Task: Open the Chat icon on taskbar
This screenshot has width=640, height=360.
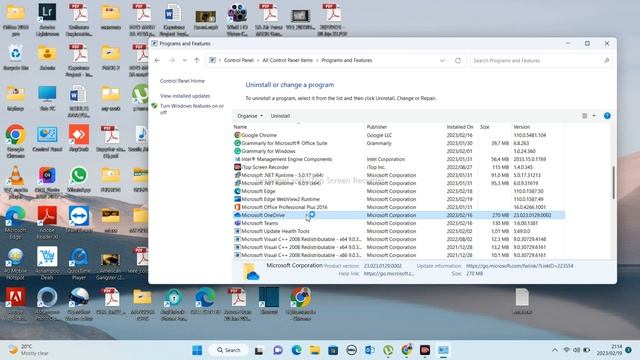Action: pyautogui.click(x=278, y=350)
